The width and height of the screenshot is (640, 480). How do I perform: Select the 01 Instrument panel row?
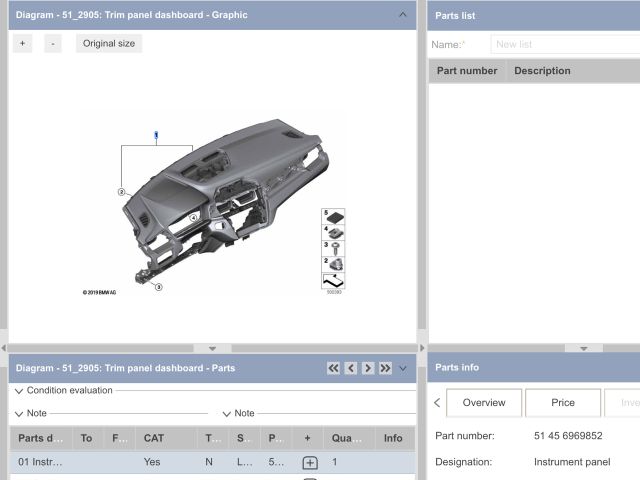(x=41, y=463)
